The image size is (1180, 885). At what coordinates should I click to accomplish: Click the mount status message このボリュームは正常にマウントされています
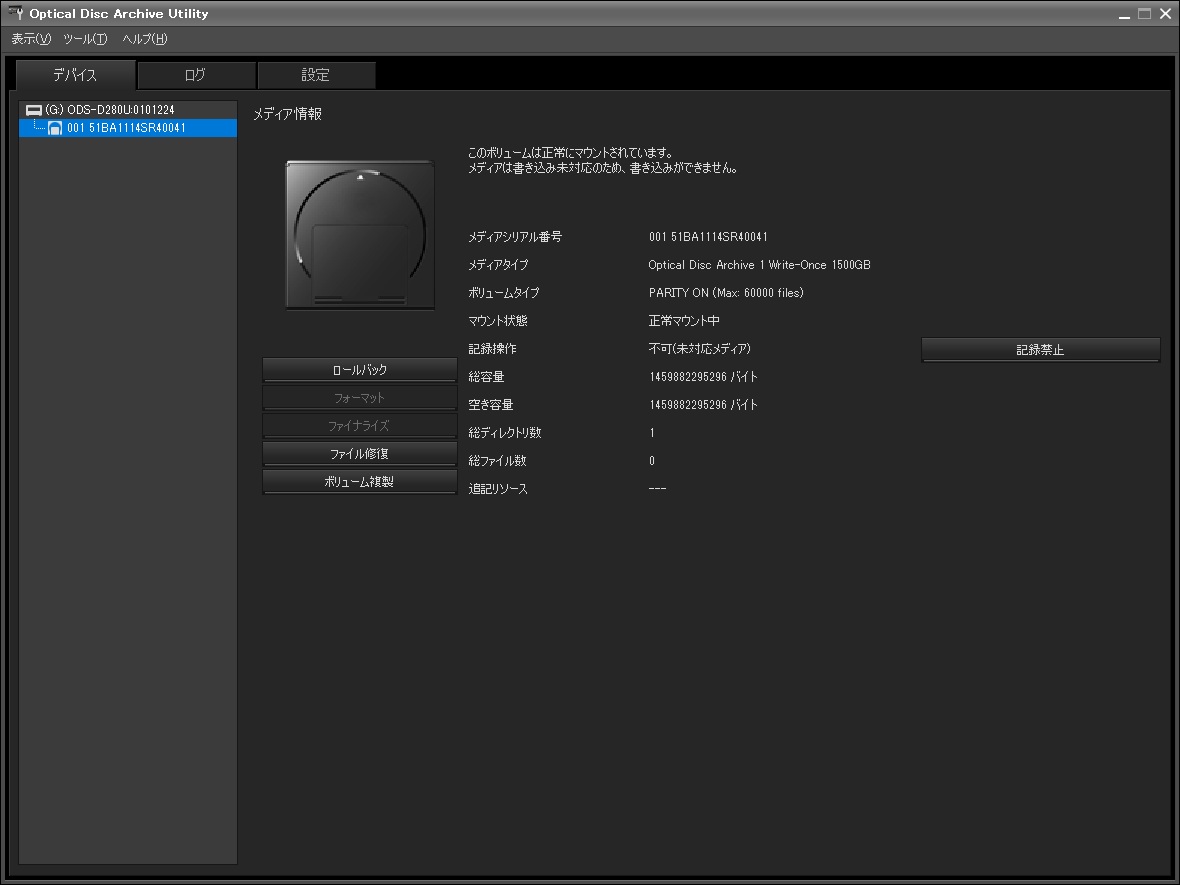(x=570, y=153)
